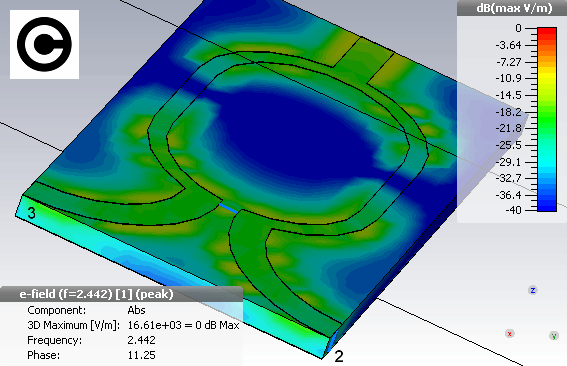Click the copyright symbol icon

click(x=44, y=44)
